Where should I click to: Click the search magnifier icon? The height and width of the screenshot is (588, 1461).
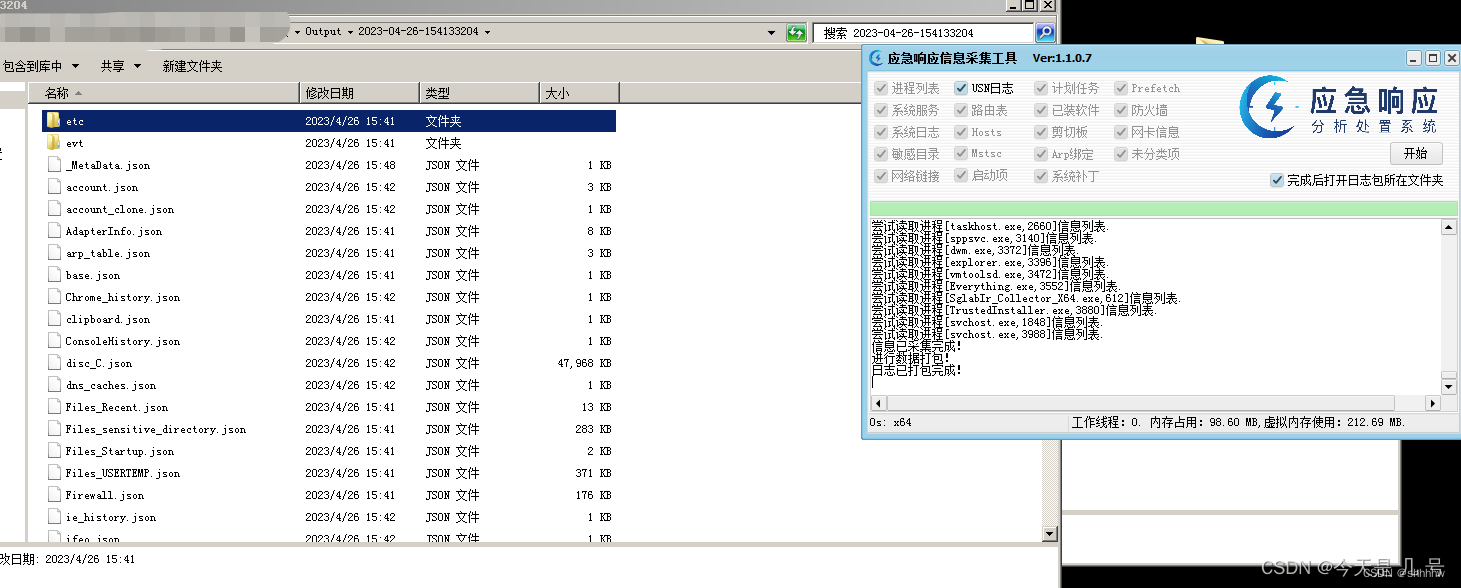pyautogui.click(x=1045, y=32)
